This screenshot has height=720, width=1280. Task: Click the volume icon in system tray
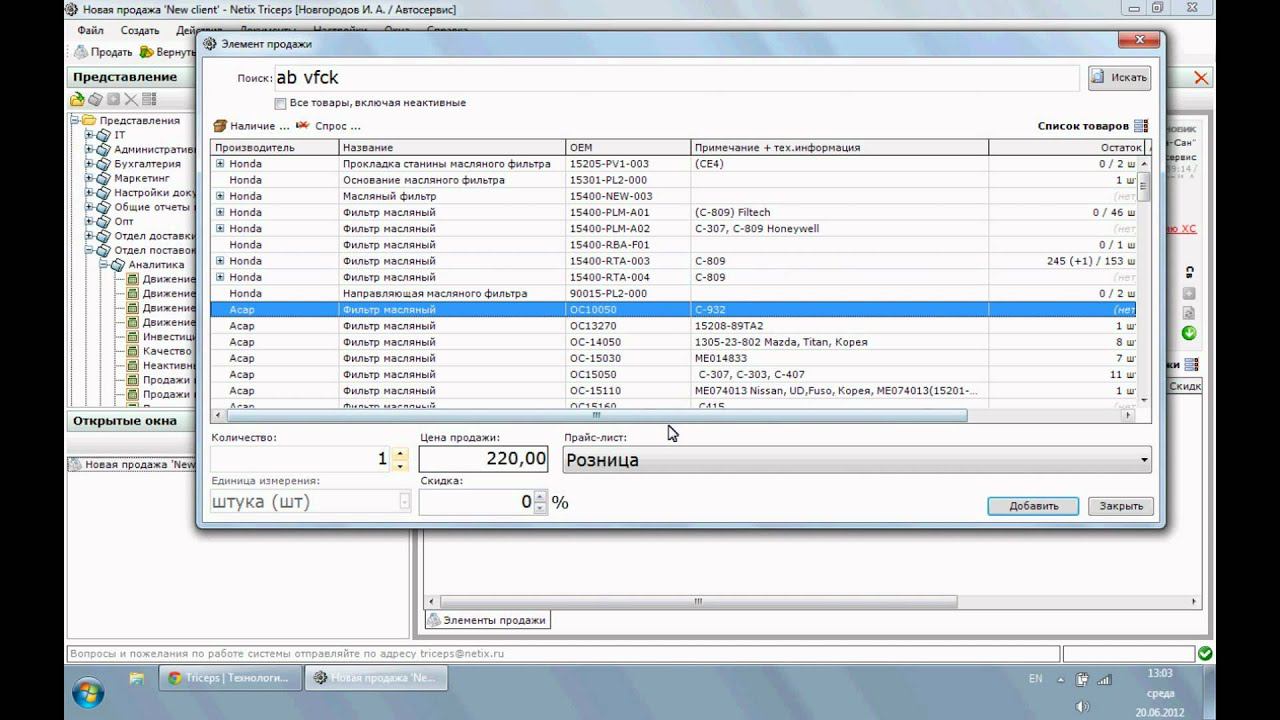tap(1082, 706)
